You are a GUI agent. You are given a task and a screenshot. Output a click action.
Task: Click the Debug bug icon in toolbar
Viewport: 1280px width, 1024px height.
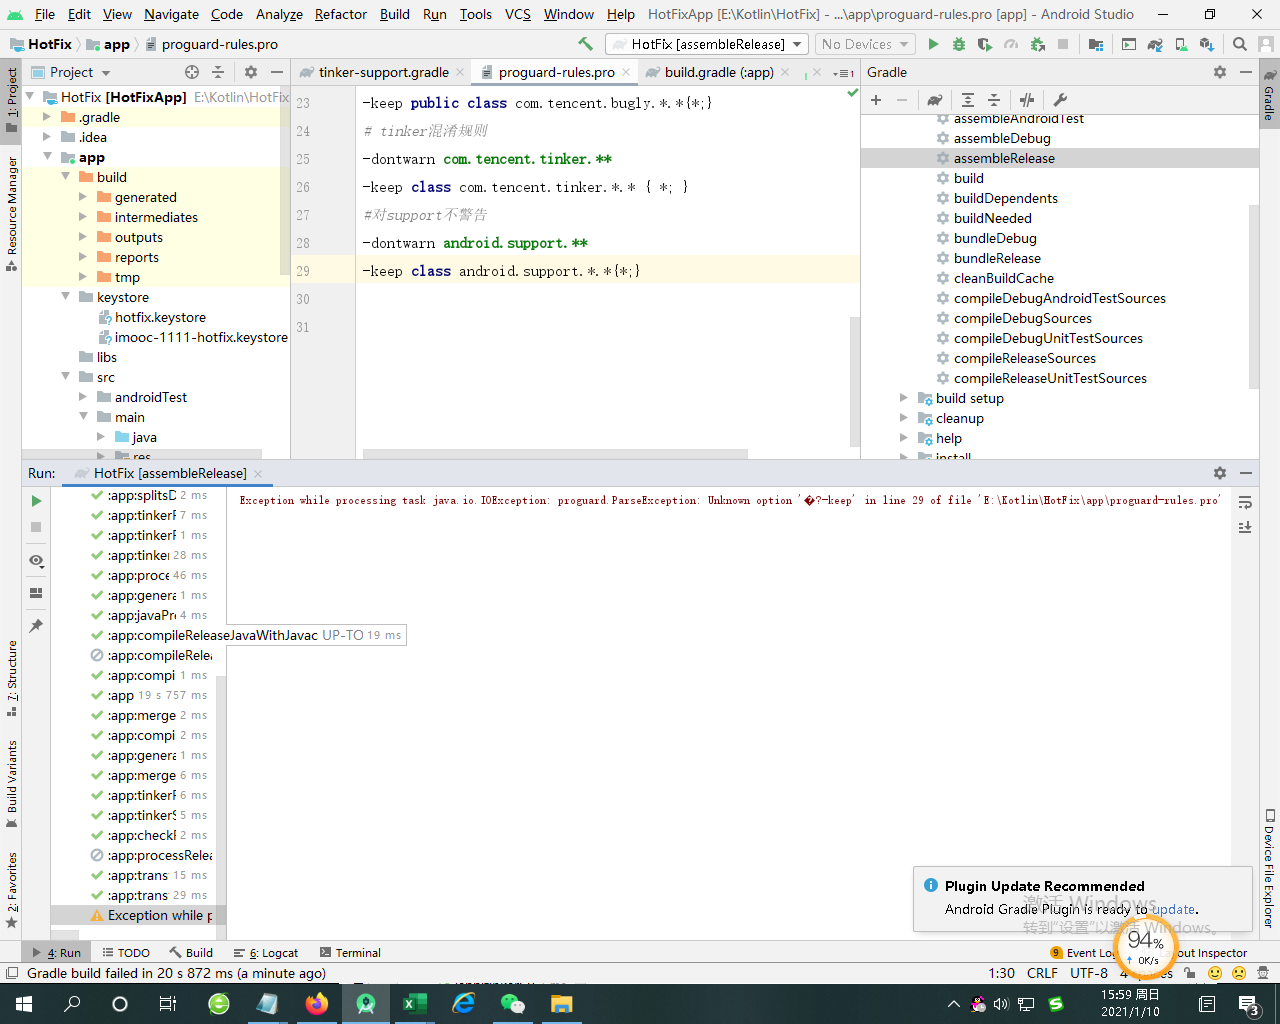pos(959,44)
